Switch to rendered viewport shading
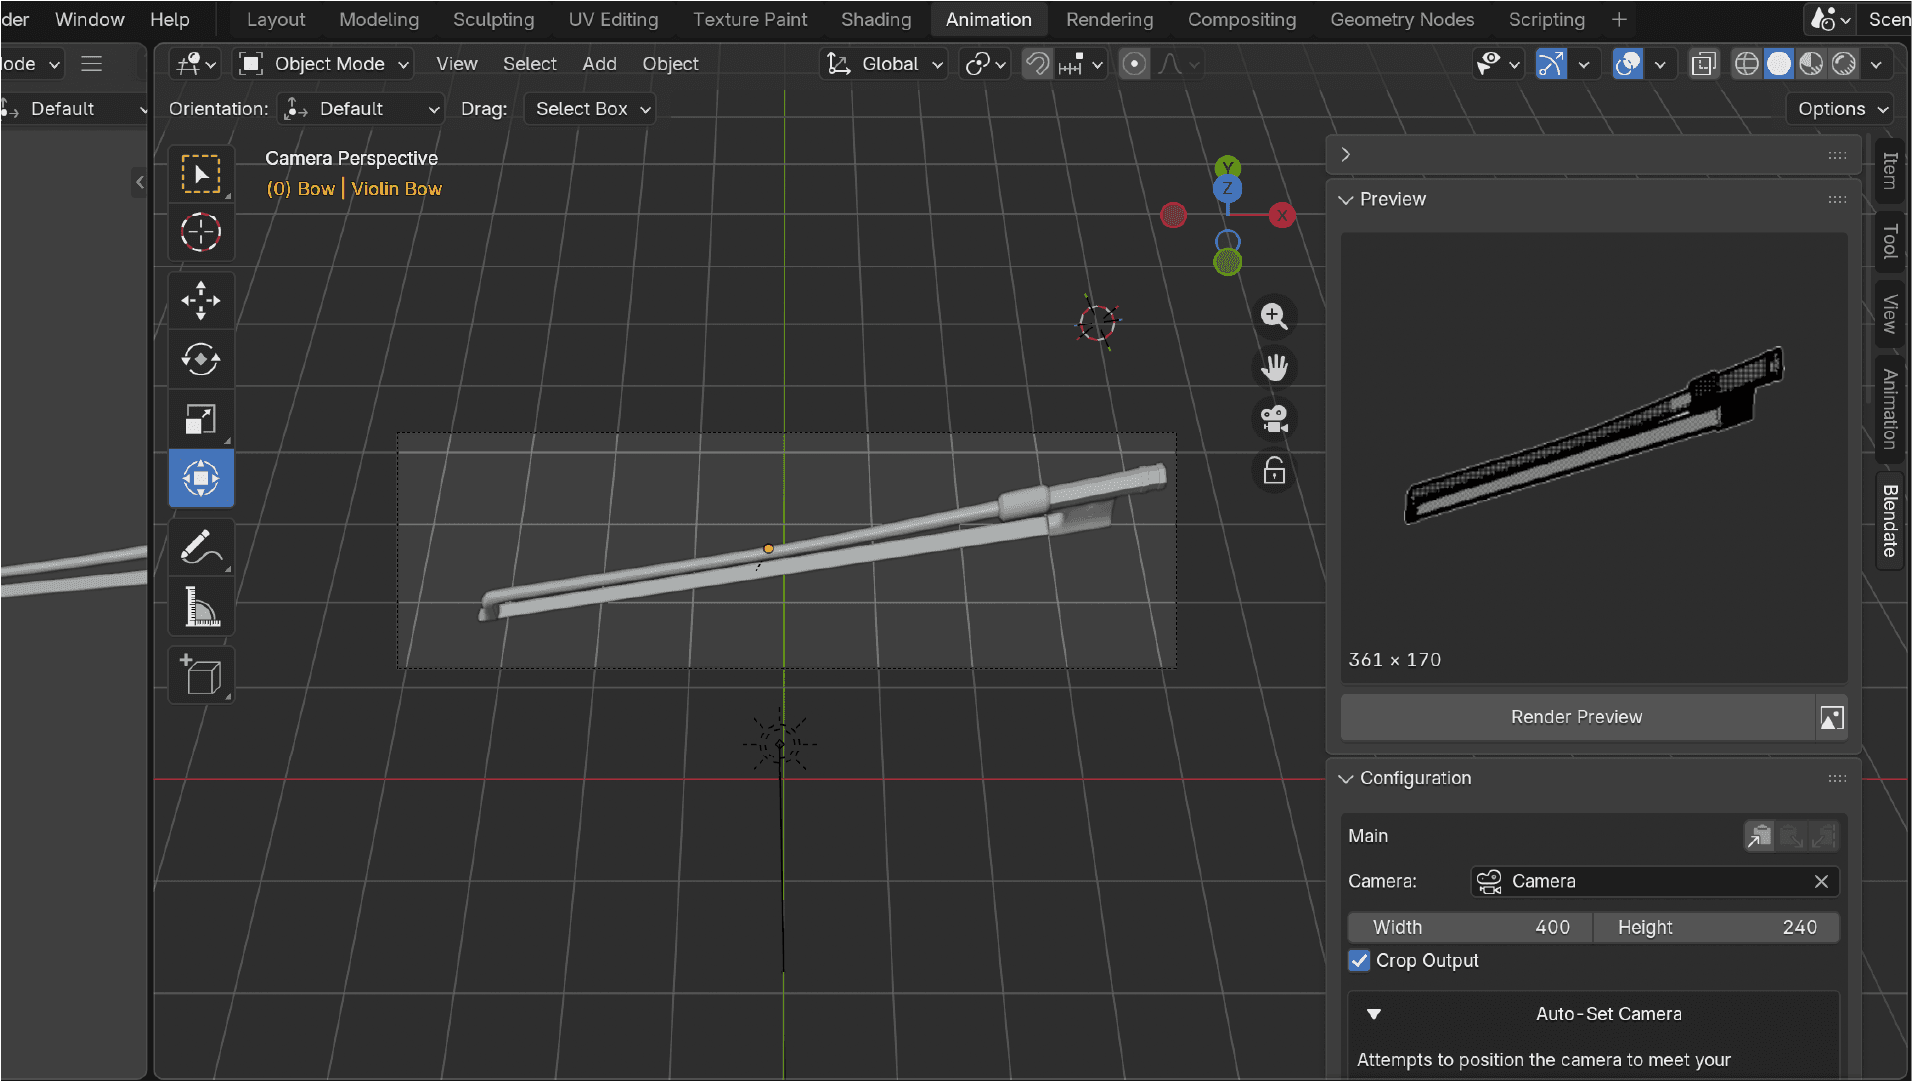The image size is (1912, 1082). [x=1844, y=64]
